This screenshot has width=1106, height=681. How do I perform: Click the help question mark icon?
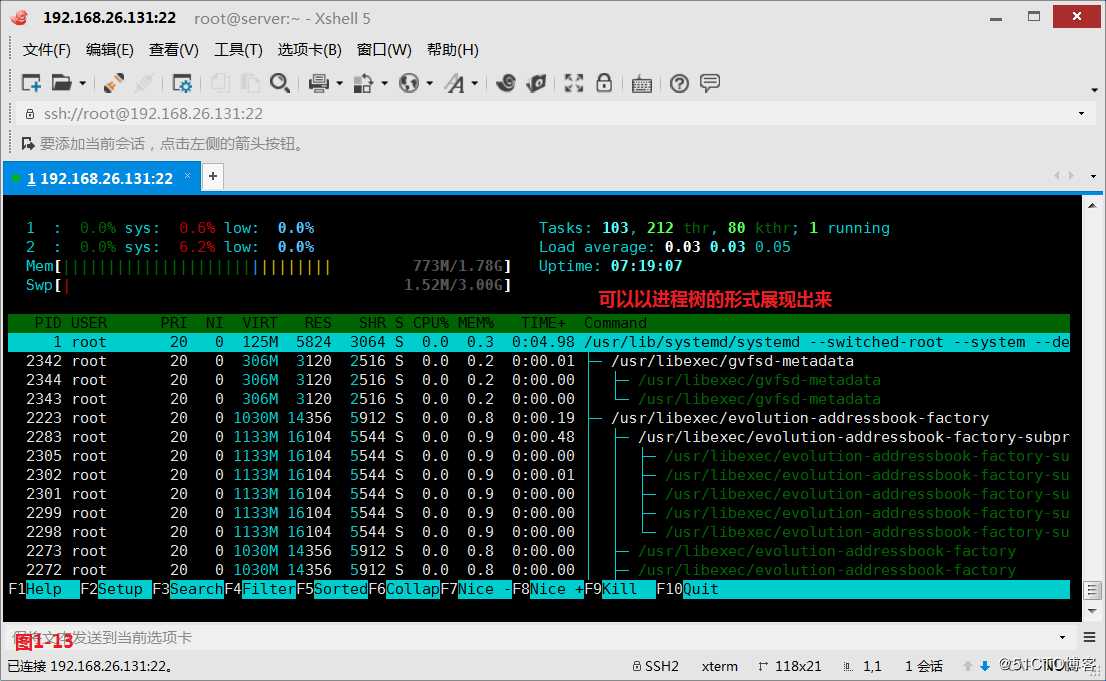coord(679,84)
